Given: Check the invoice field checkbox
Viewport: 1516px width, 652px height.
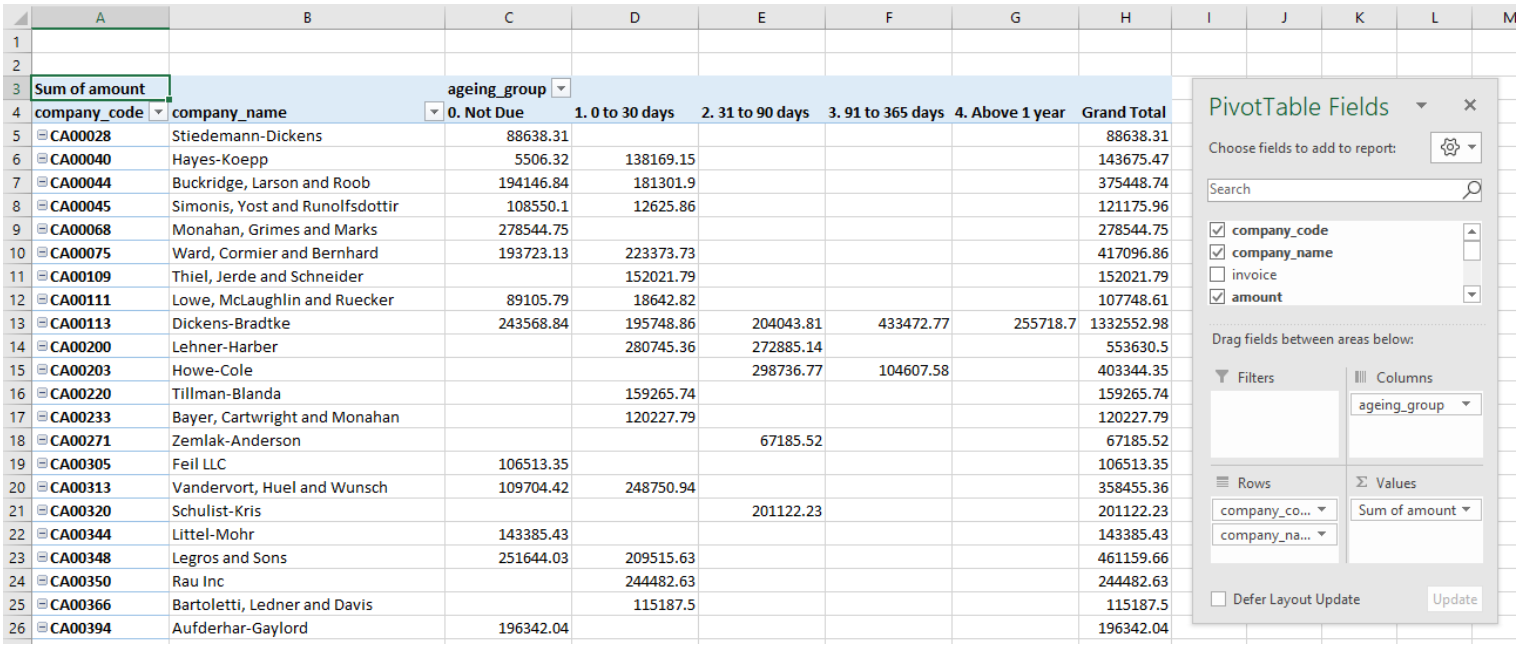Looking at the screenshot, I should coord(1217,274).
